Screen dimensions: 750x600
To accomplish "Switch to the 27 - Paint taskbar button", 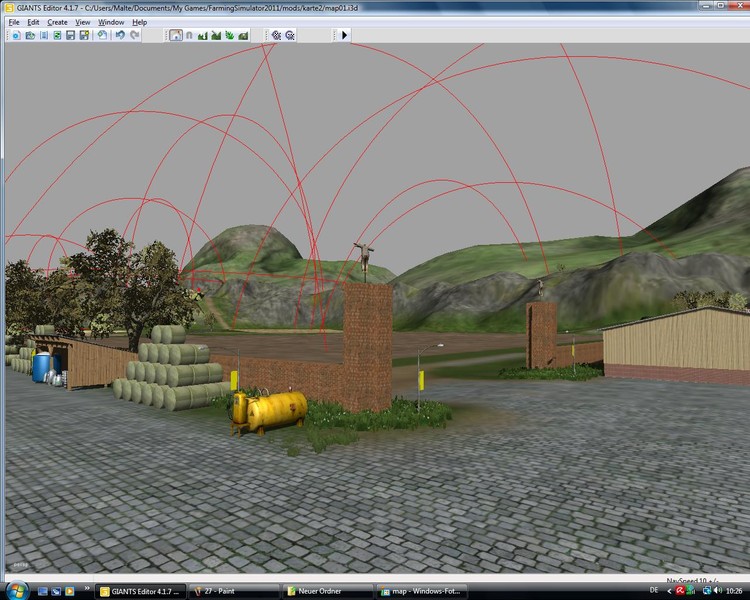I will [x=234, y=591].
